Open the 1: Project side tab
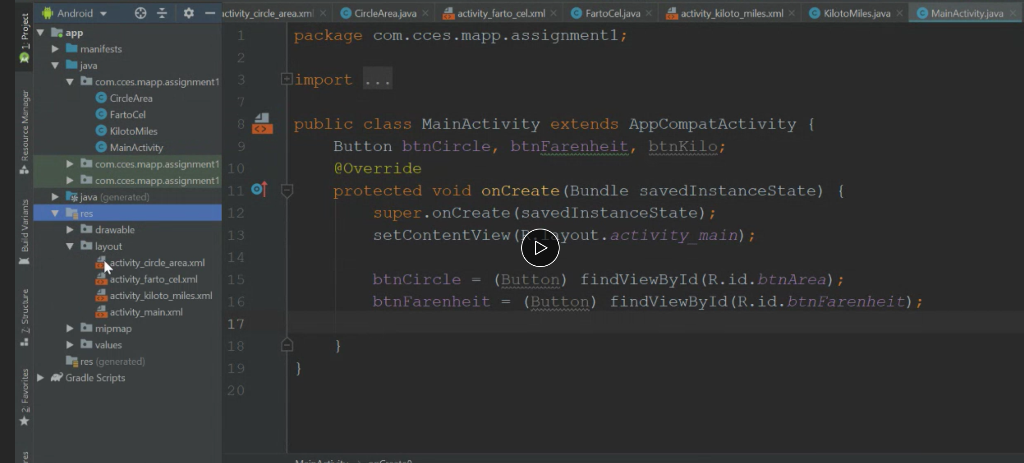This screenshot has width=1024, height=463. [25, 38]
